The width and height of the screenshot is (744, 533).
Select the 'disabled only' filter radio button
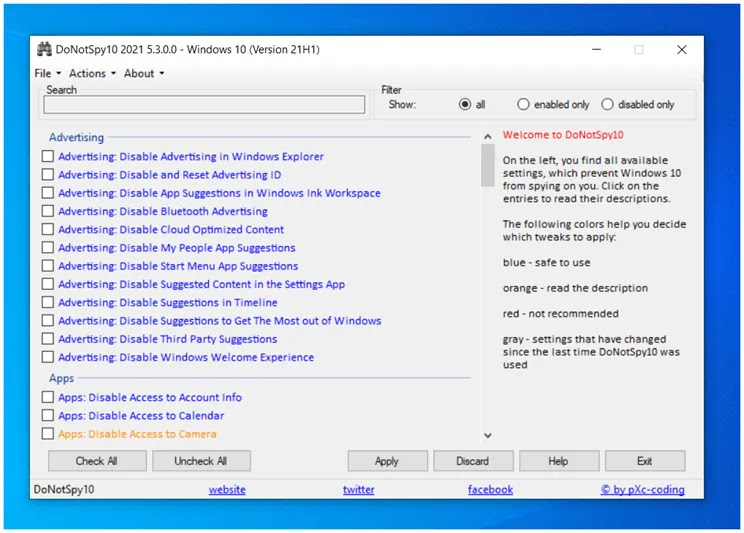(607, 104)
